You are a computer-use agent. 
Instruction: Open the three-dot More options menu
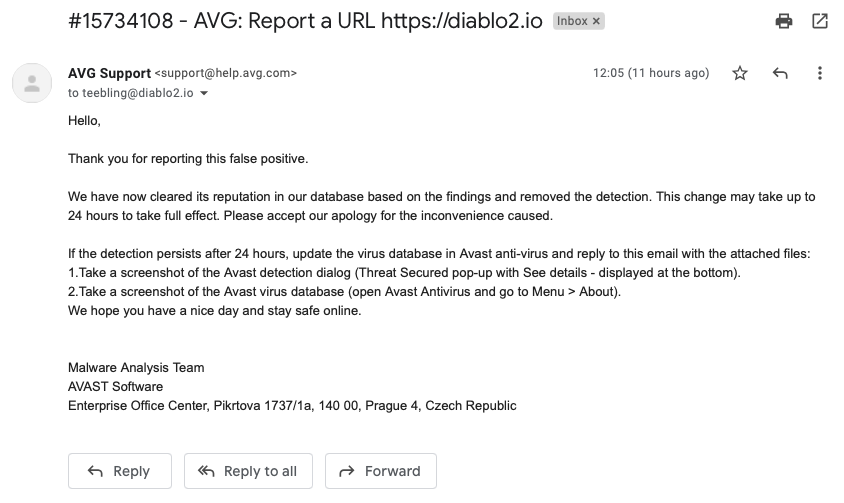pyautogui.click(x=820, y=73)
